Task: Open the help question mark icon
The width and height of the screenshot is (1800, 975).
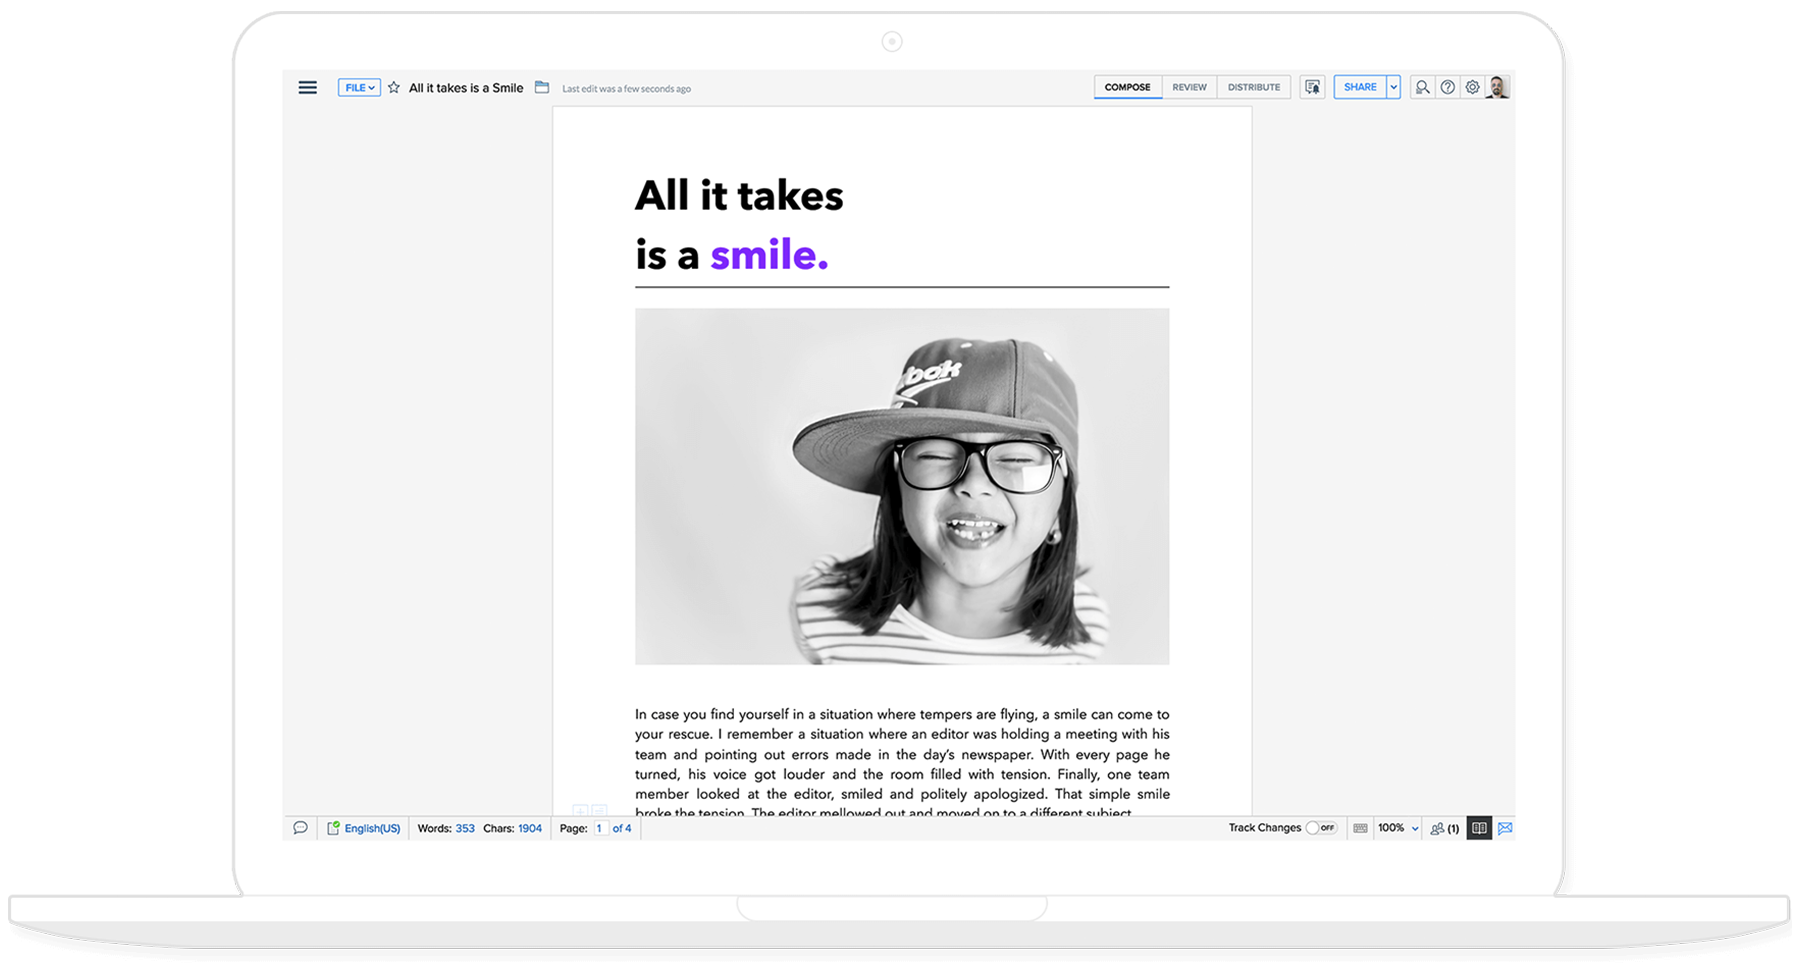Action: (1447, 87)
